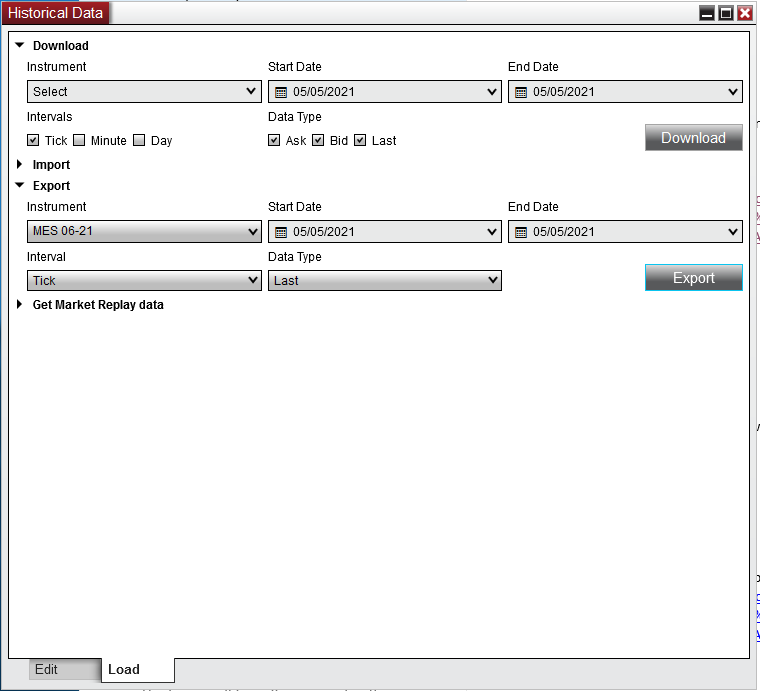Click the Import section heading
The image size is (760, 691).
pos(51,165)
